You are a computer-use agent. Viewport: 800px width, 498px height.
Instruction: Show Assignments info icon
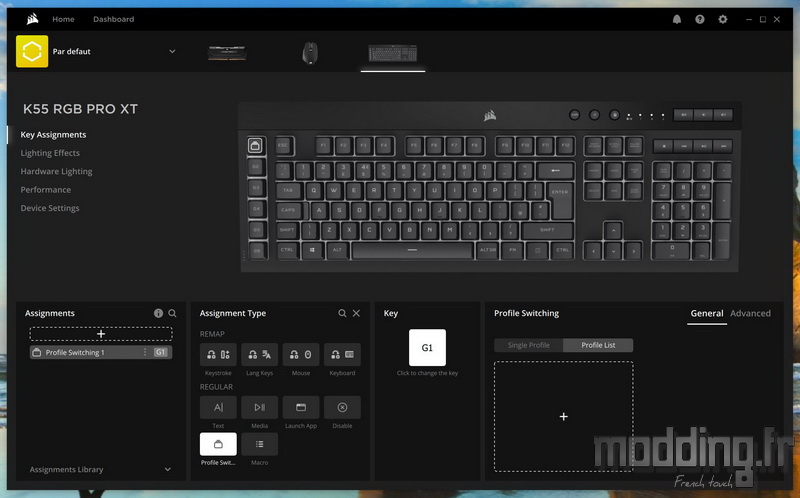[x=158, y=313]
